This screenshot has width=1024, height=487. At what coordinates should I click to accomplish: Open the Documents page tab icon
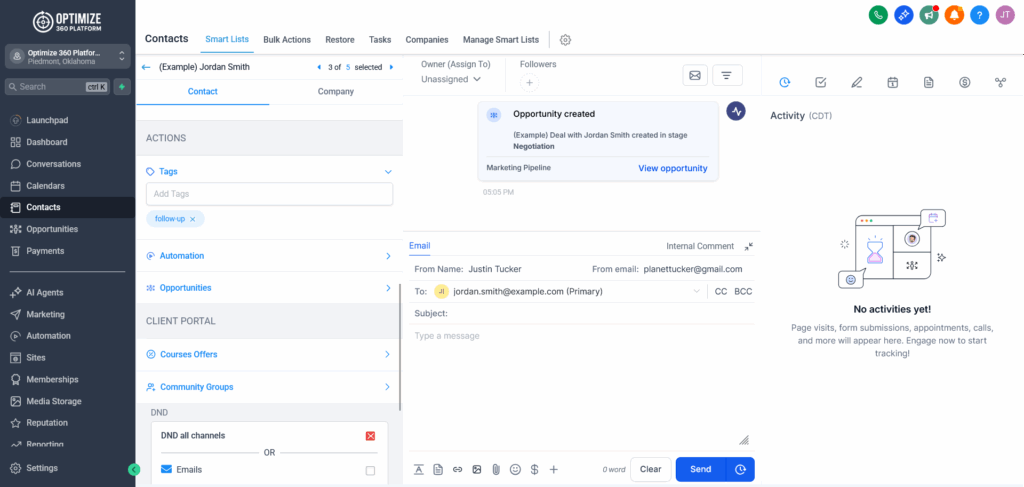929,82
